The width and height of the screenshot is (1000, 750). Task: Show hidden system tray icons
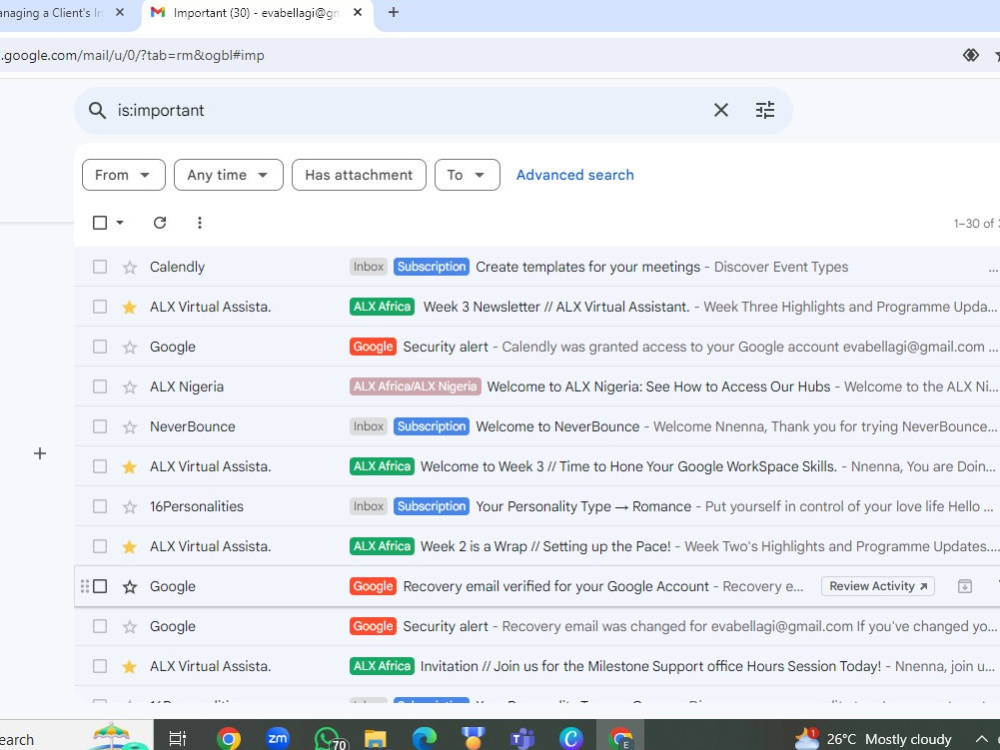[x=982, y=739]
